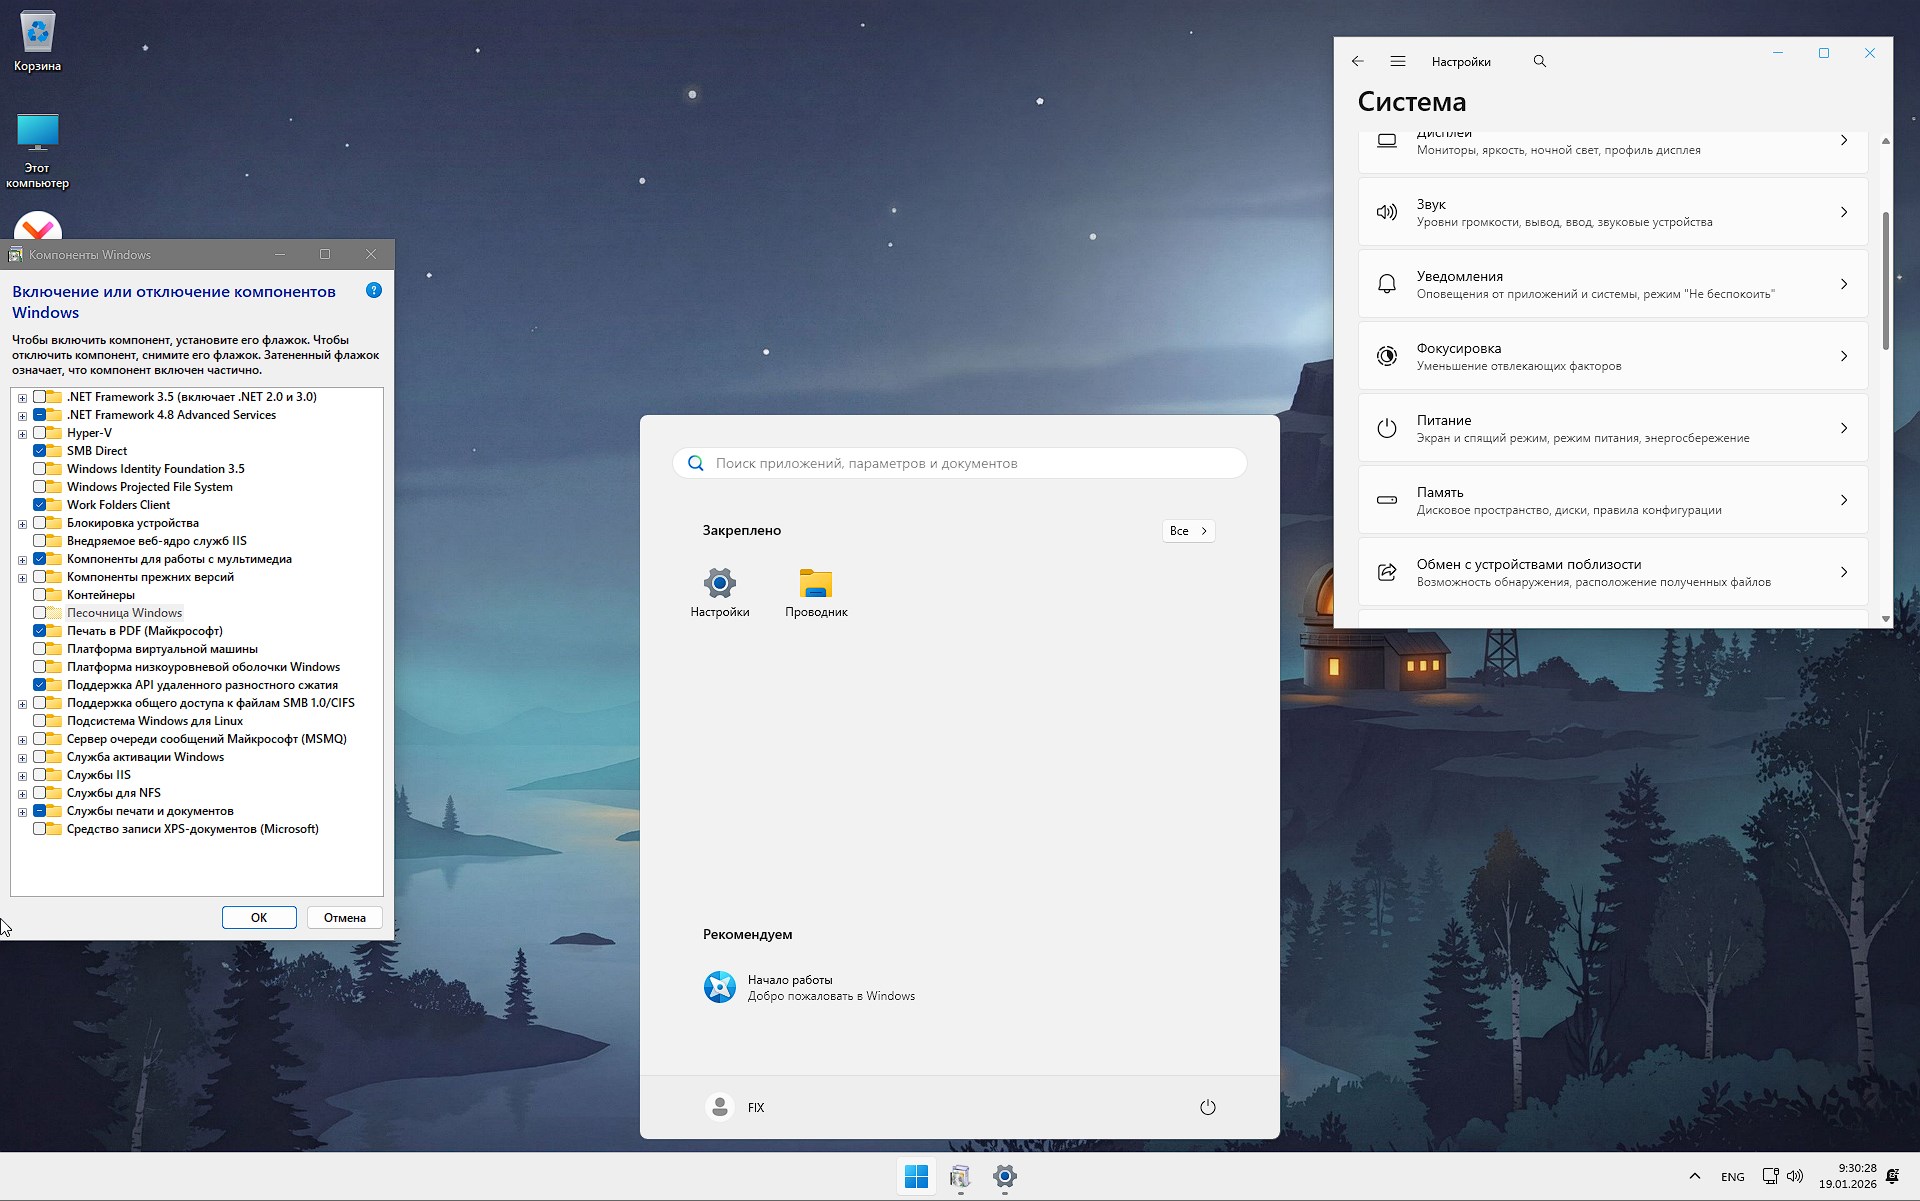This screenshot has width=1920, height=1201.
Task: Expand Компоненты прежних версий node
Action: (22, 578)
